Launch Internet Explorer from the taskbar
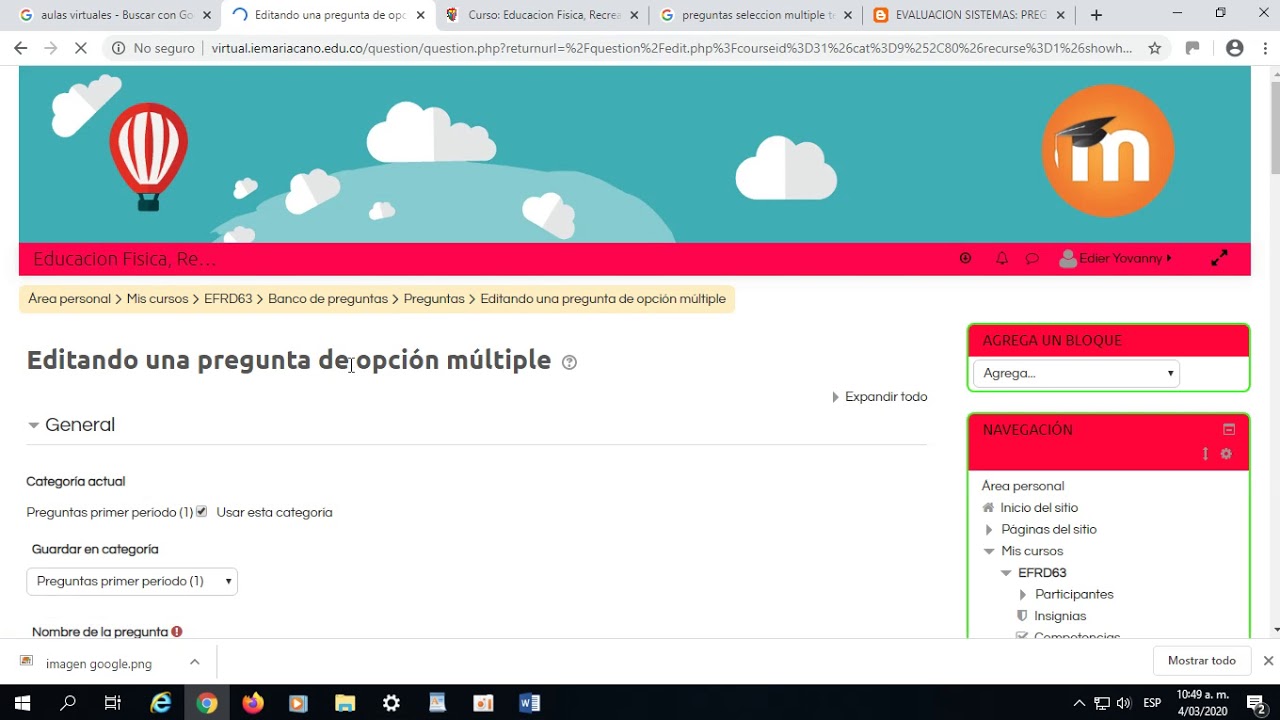This screenshot has width=1280, height=720. tap(161, 703)
